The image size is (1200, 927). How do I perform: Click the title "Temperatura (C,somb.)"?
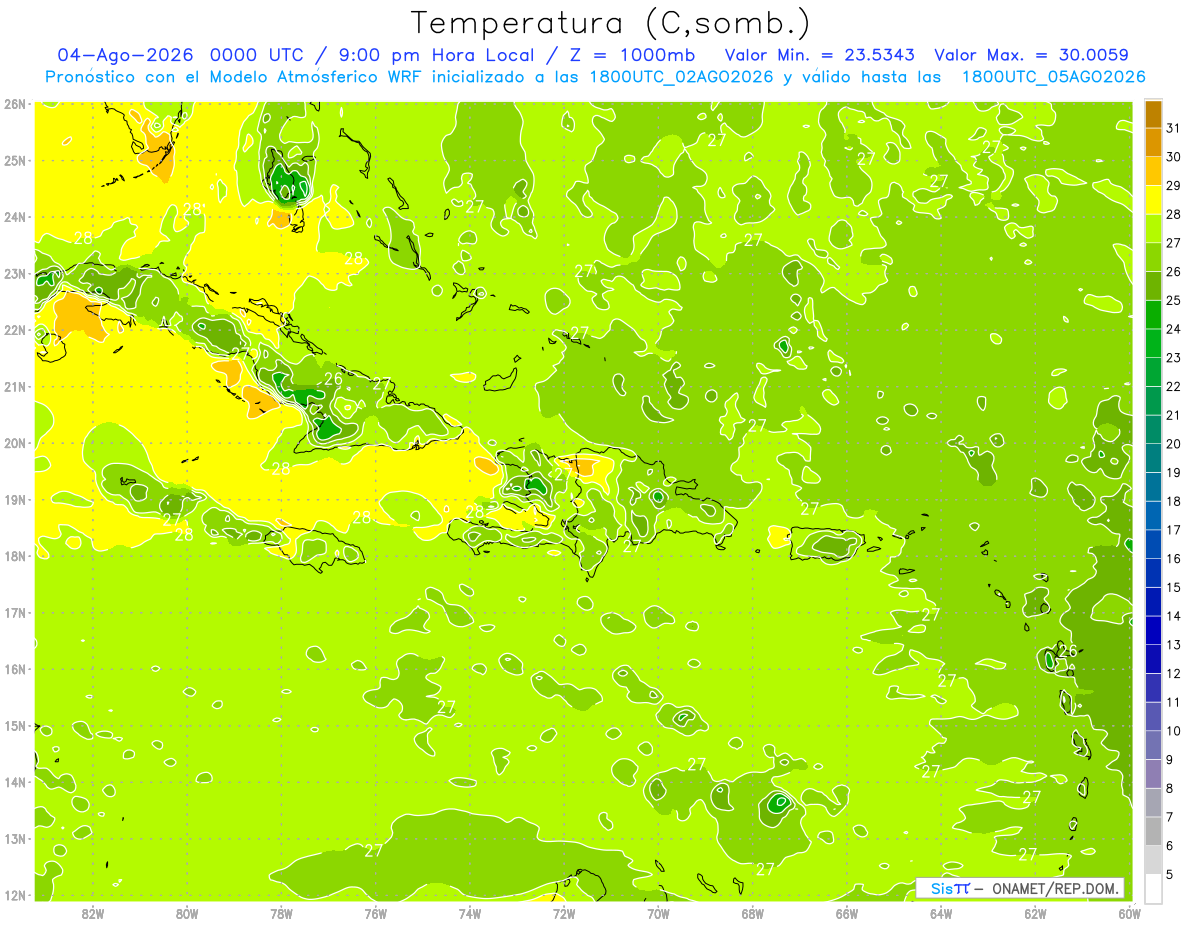click(x=610, y=23)
